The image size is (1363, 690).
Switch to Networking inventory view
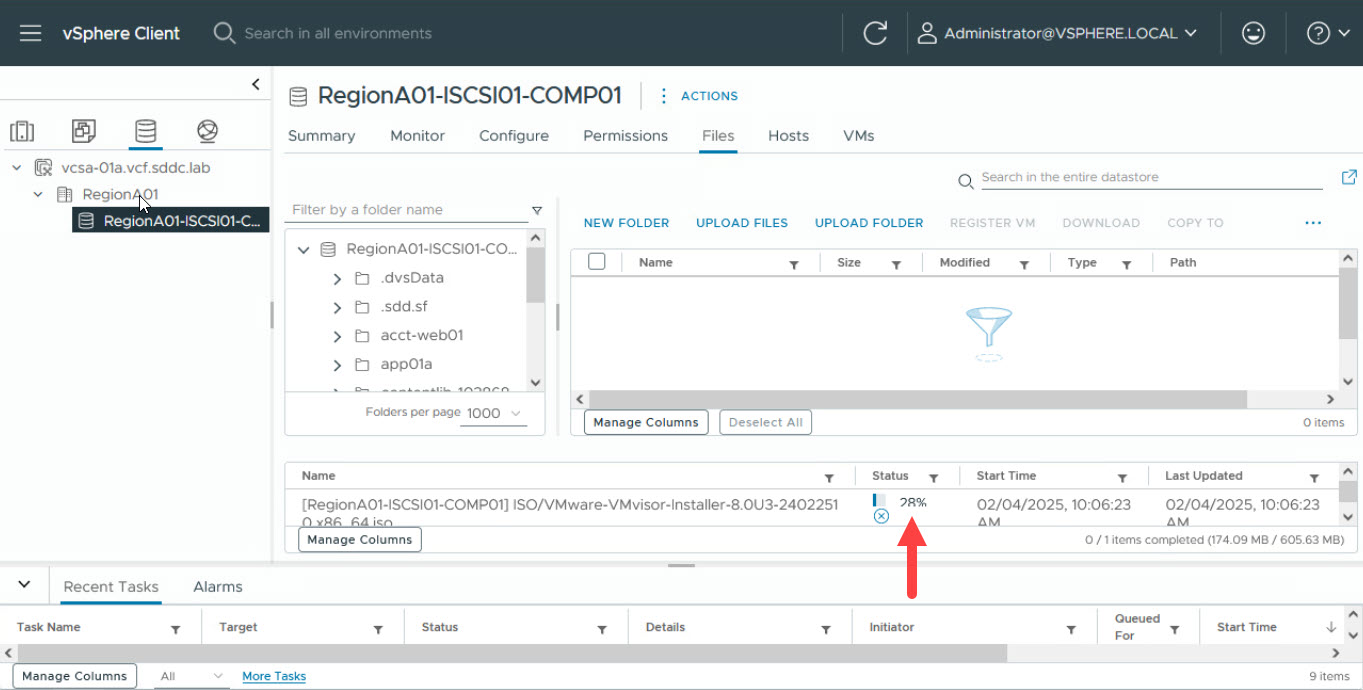pyautogui.click(x=207, y=131)
